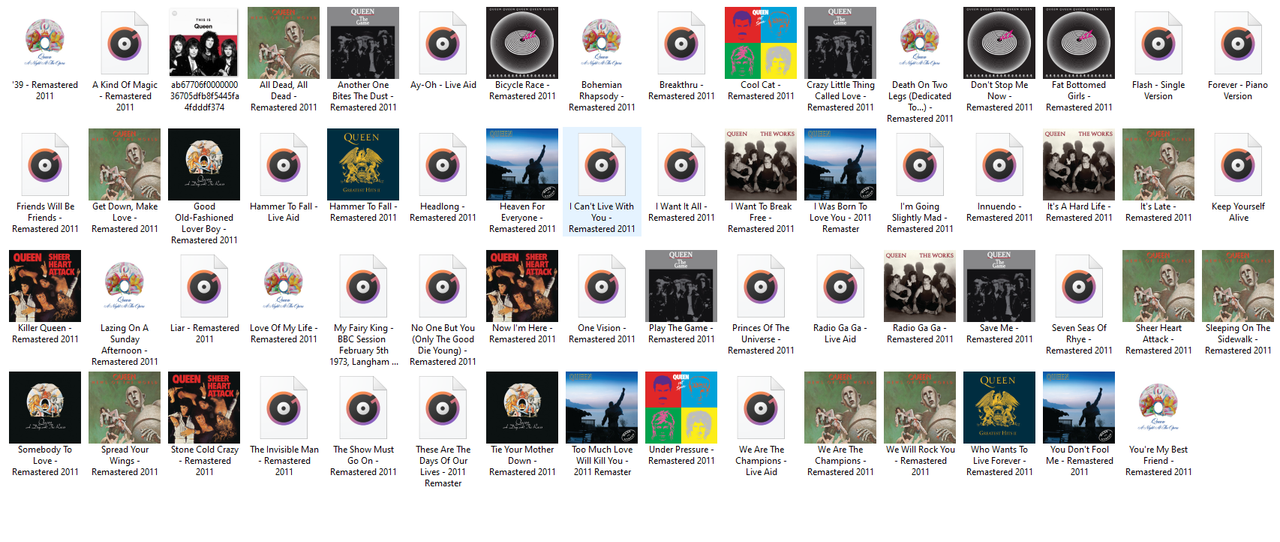The width and height of the screenshot is (1280, 542).
Task: Select the Princes Of The Universe file icon
Action: (x=761, y=286)
